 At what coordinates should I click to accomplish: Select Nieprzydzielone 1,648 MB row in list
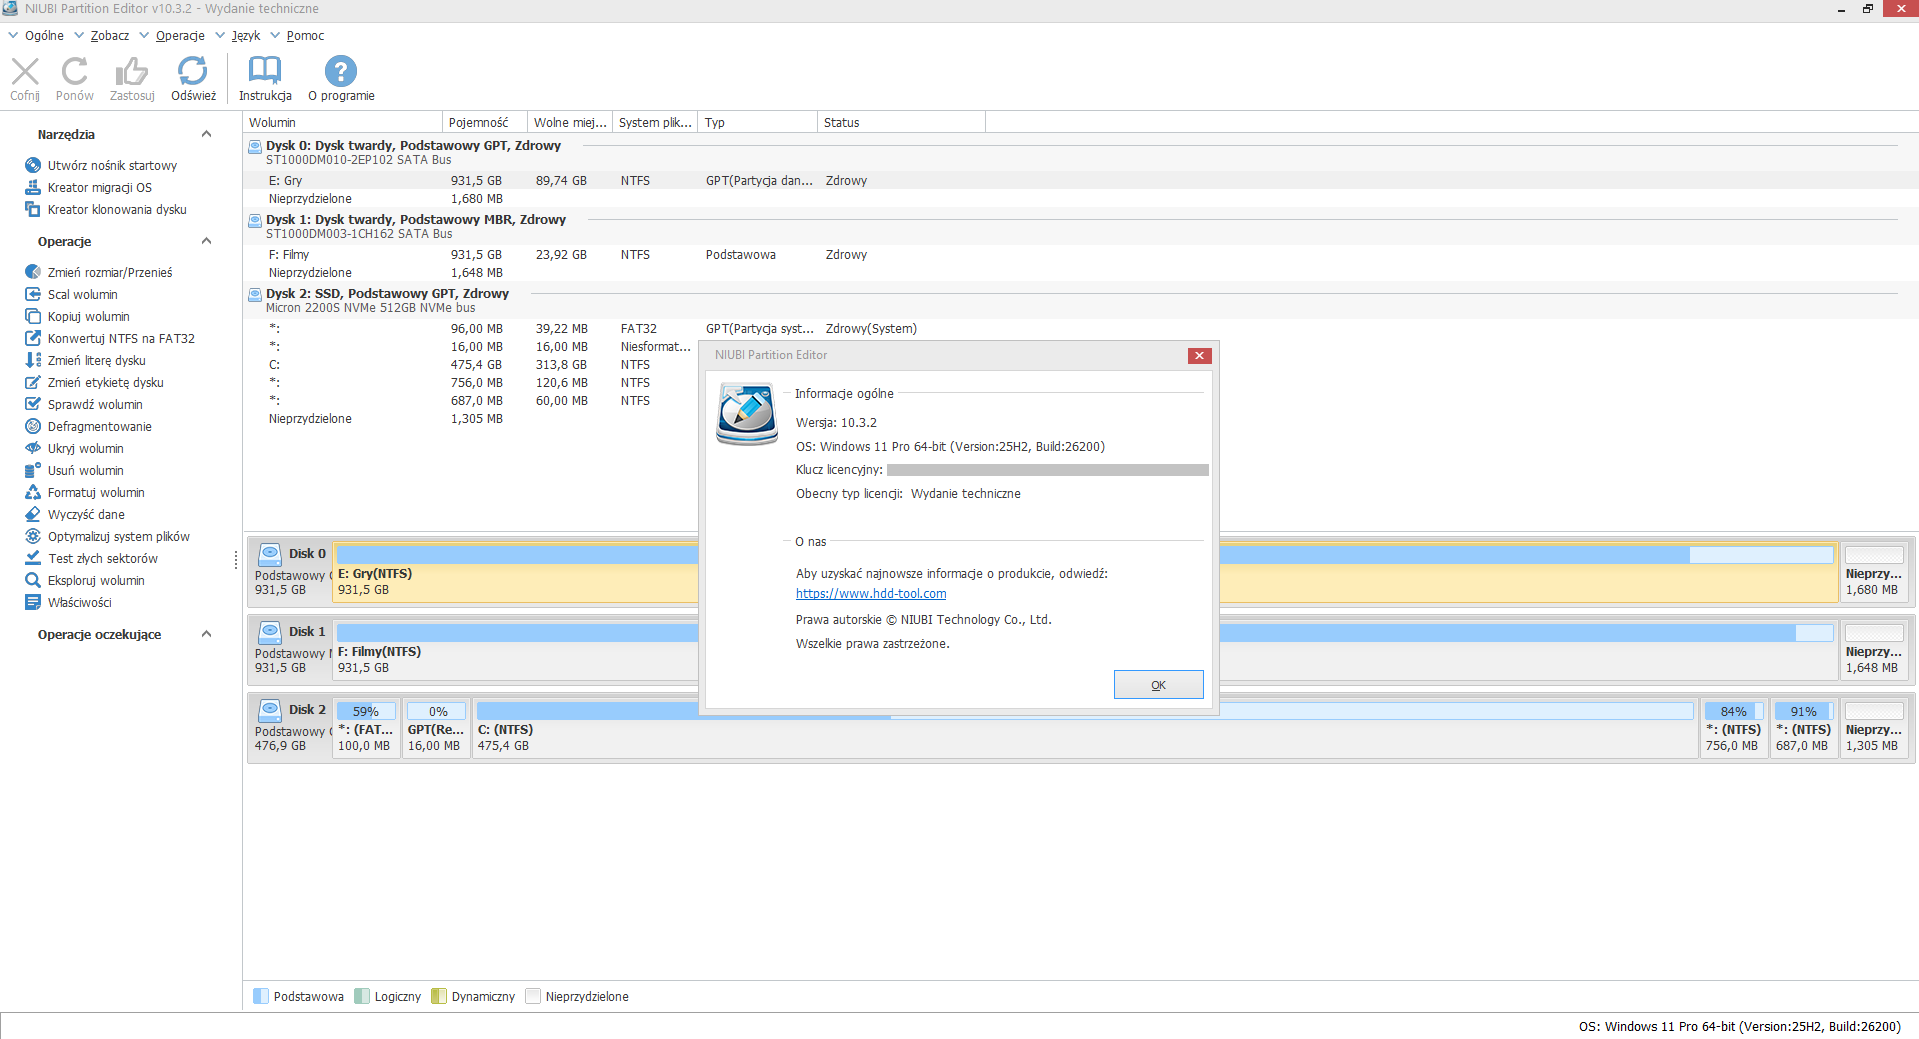click(1080, 273)
